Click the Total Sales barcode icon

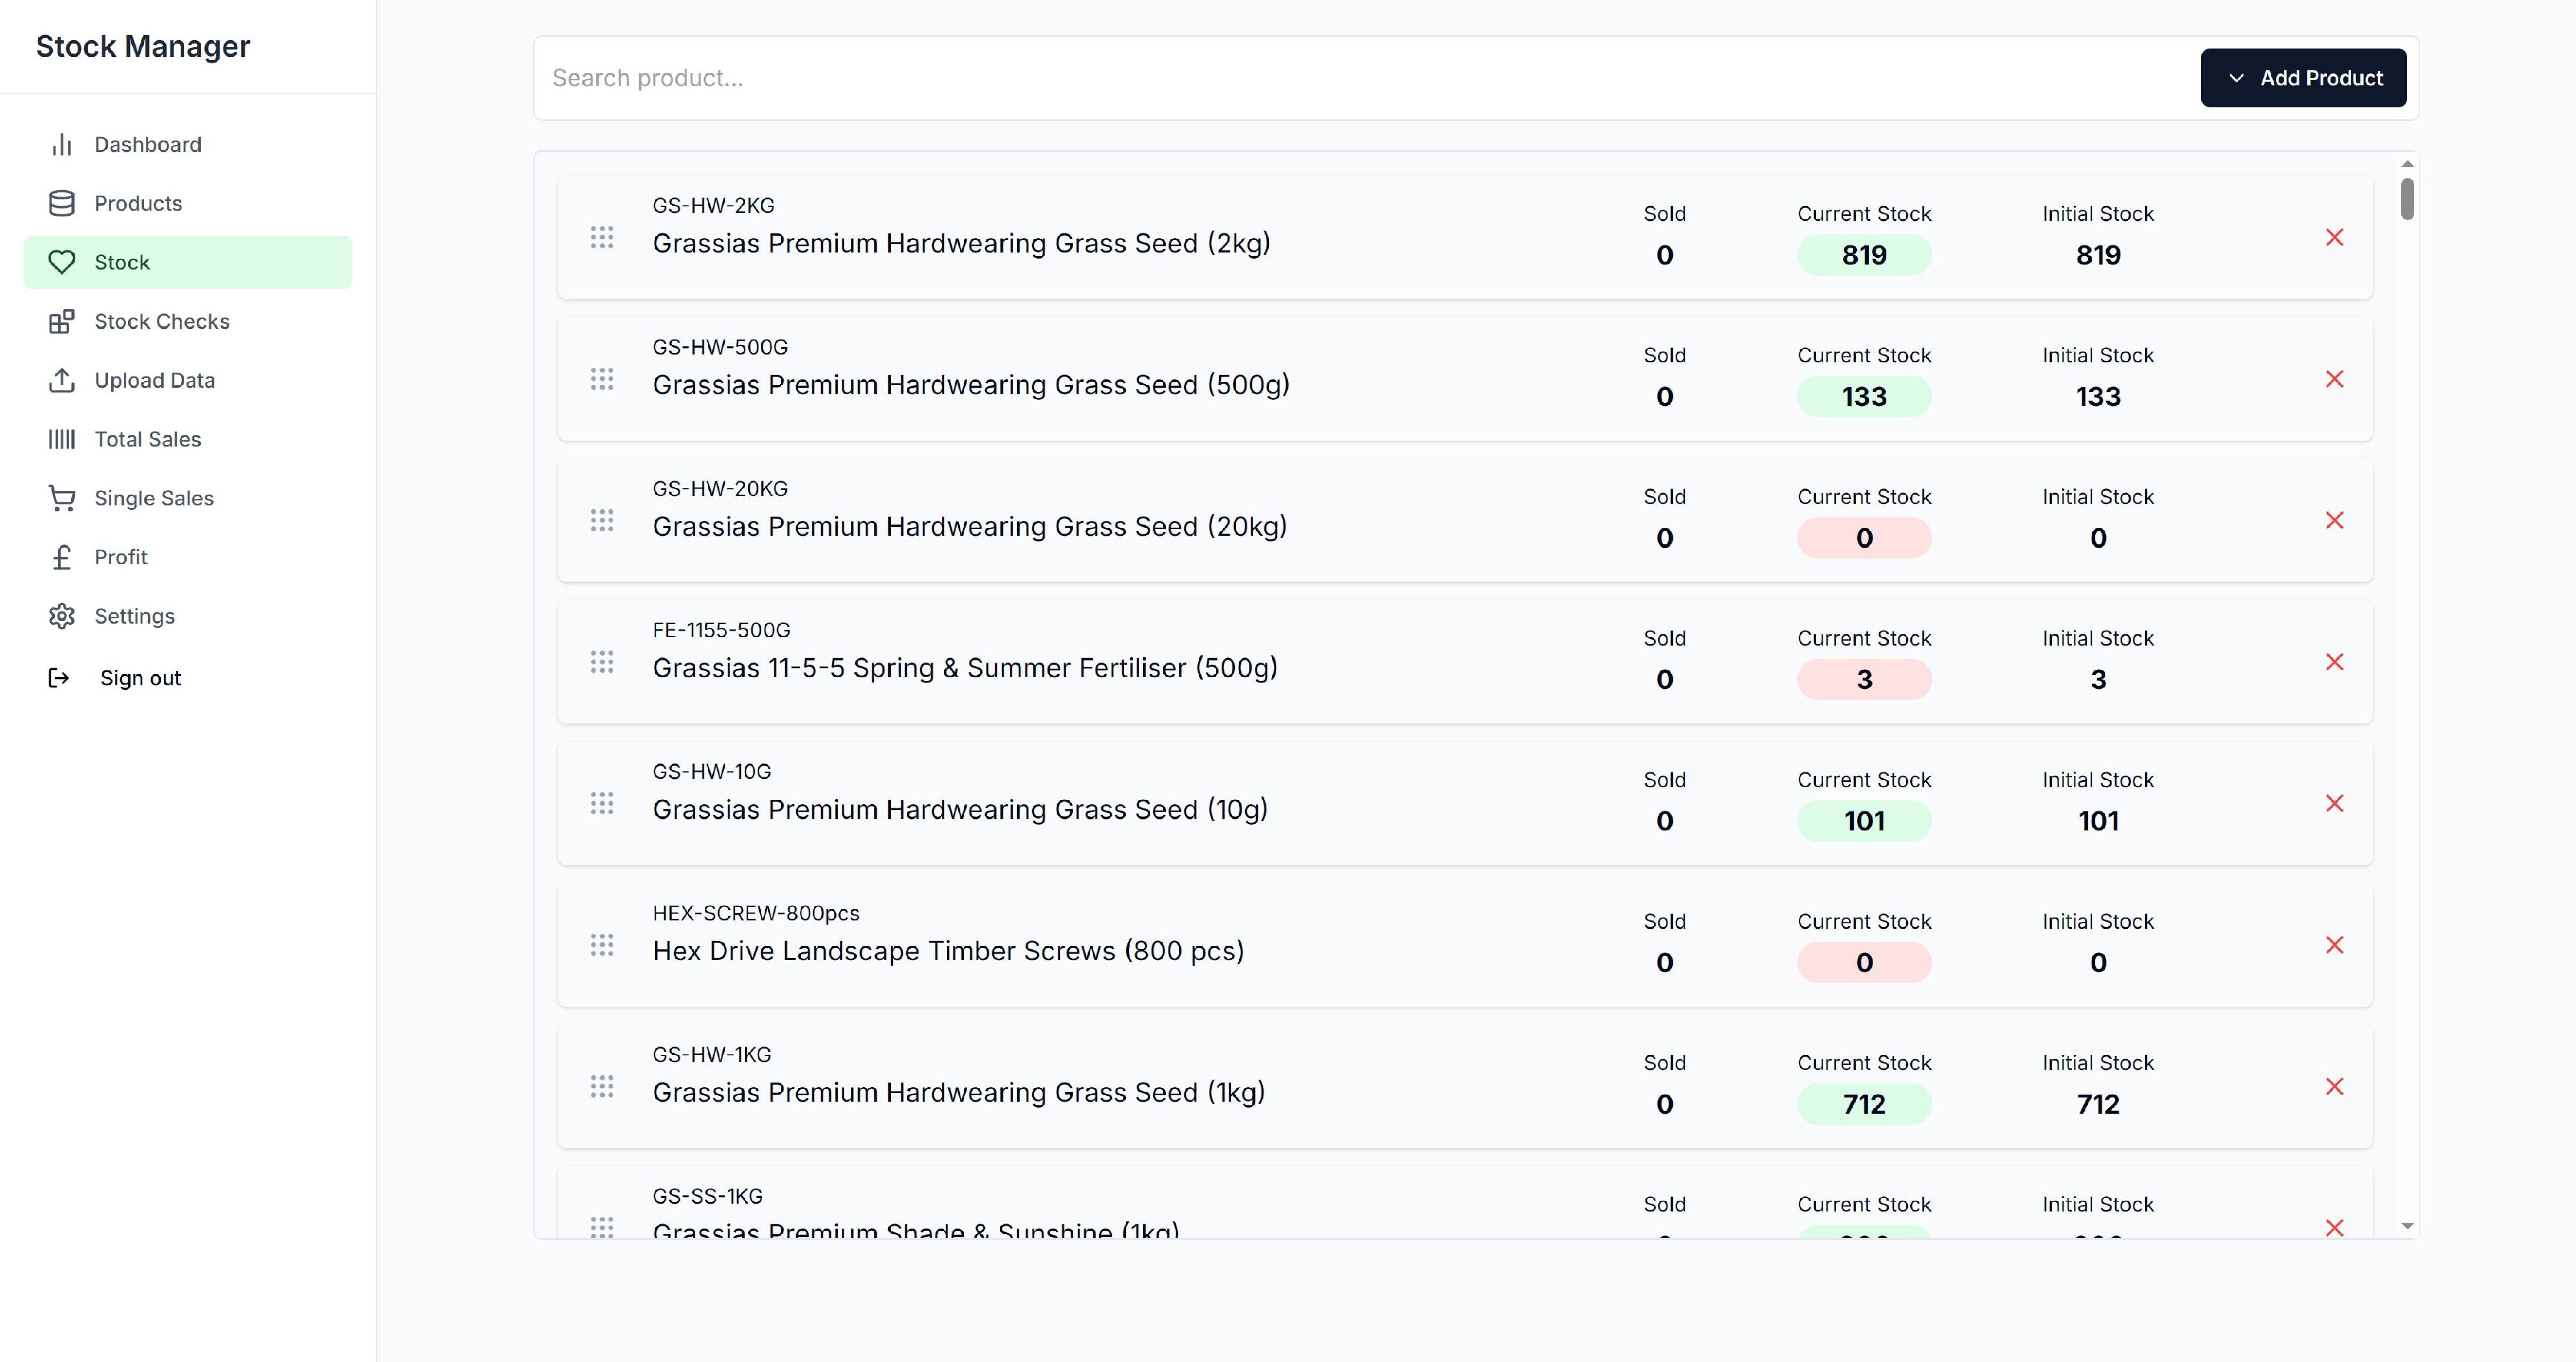click(62, 439)
